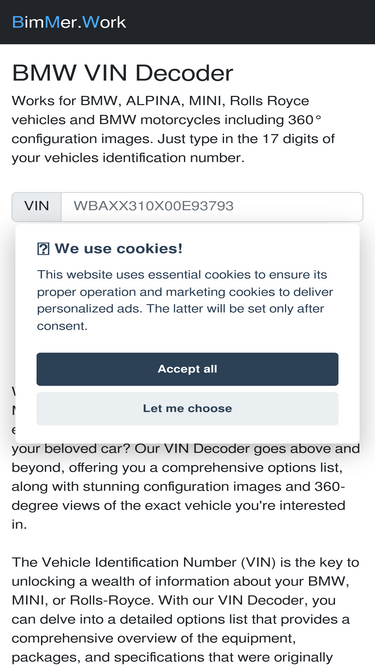375x667 pixels.
Task: Accept all cookies
Action: [188, 369]
